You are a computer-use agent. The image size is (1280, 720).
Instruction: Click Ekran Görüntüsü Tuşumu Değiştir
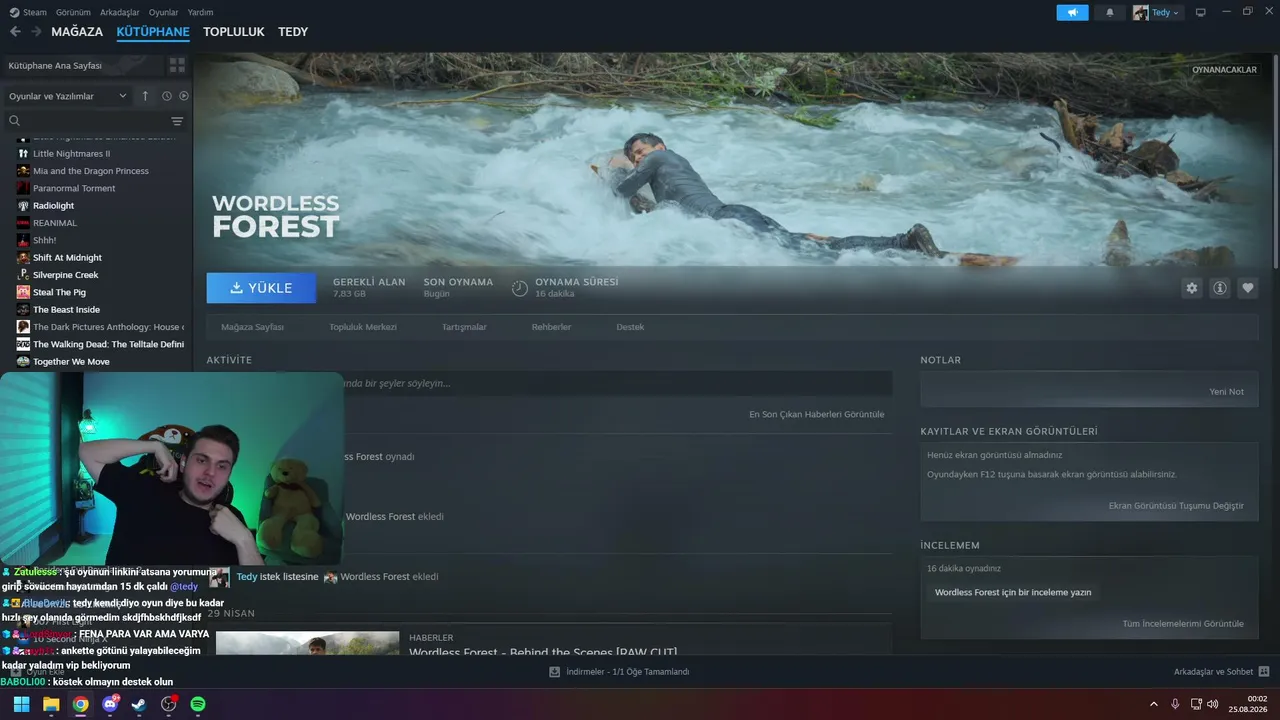[x=1176, y=506]
